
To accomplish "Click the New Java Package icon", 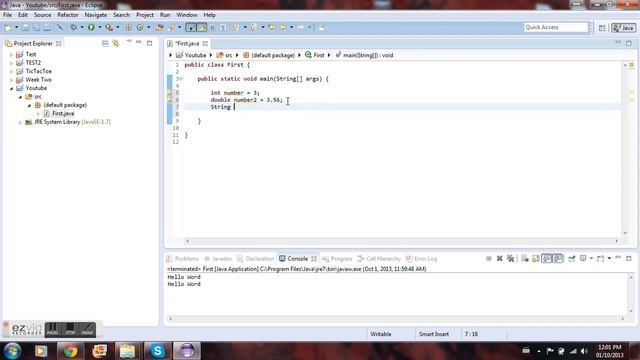I will point(129,27).
